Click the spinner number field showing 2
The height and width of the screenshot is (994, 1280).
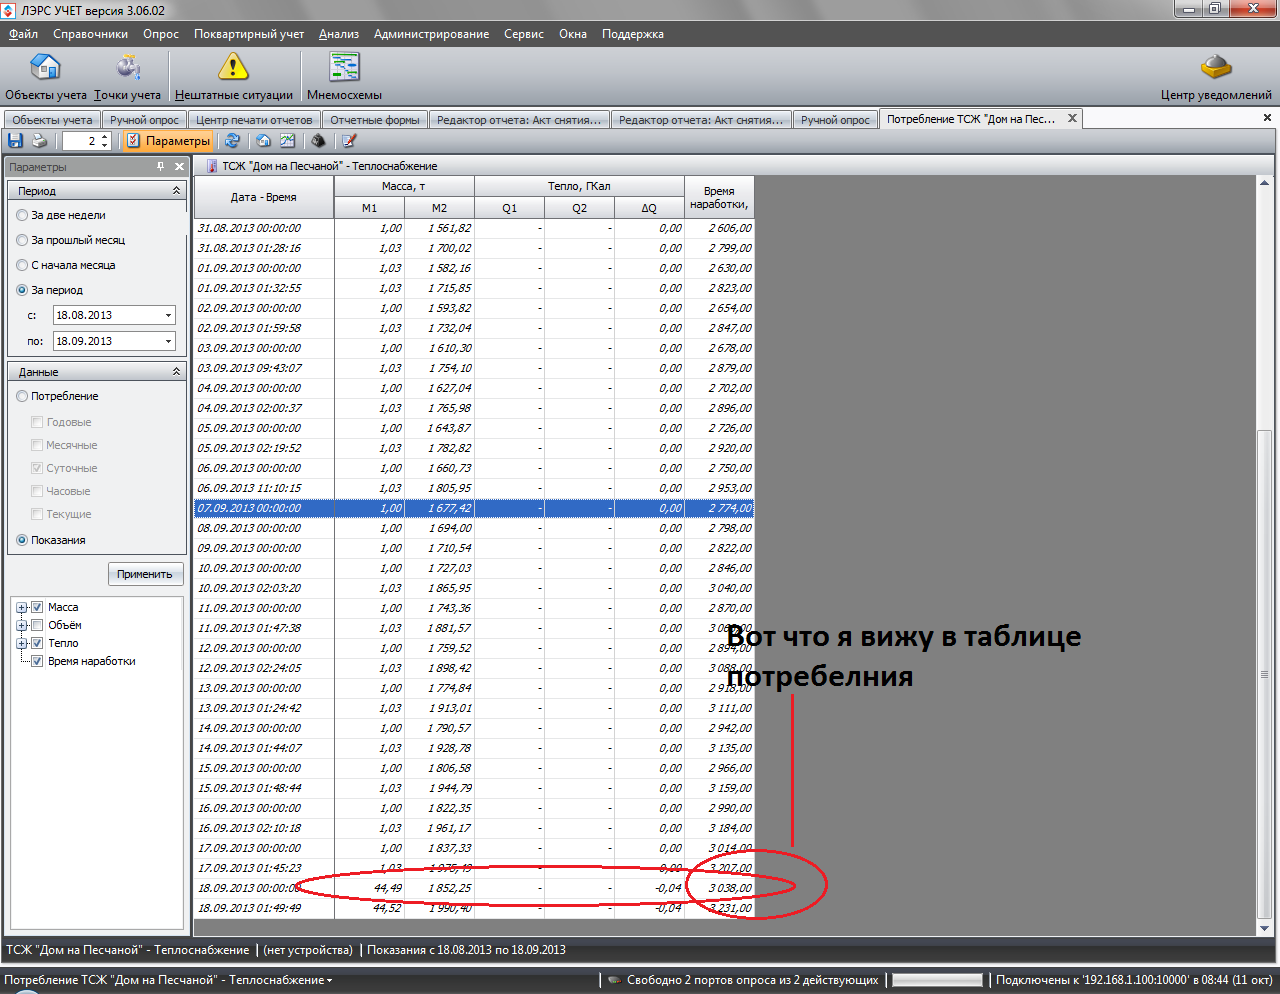[x=80, y=141]
